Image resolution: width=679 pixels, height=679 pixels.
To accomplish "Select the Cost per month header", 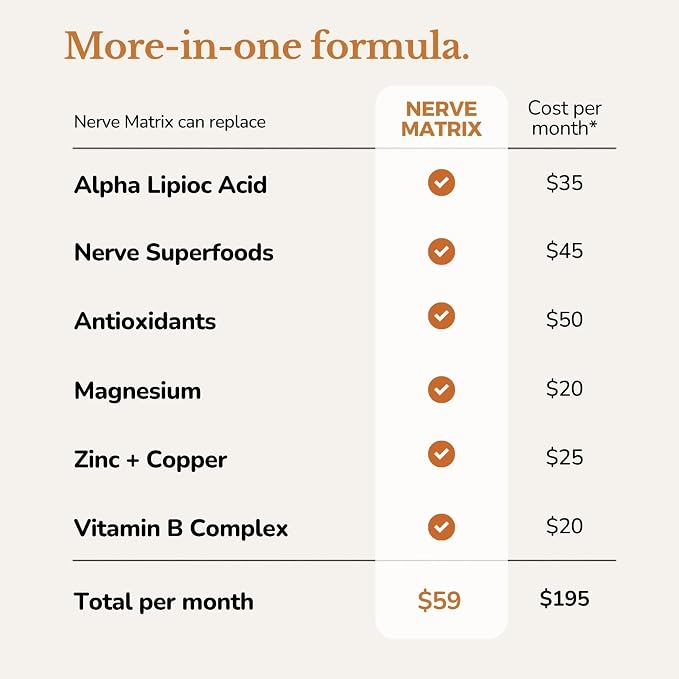I will coord(564,118).
